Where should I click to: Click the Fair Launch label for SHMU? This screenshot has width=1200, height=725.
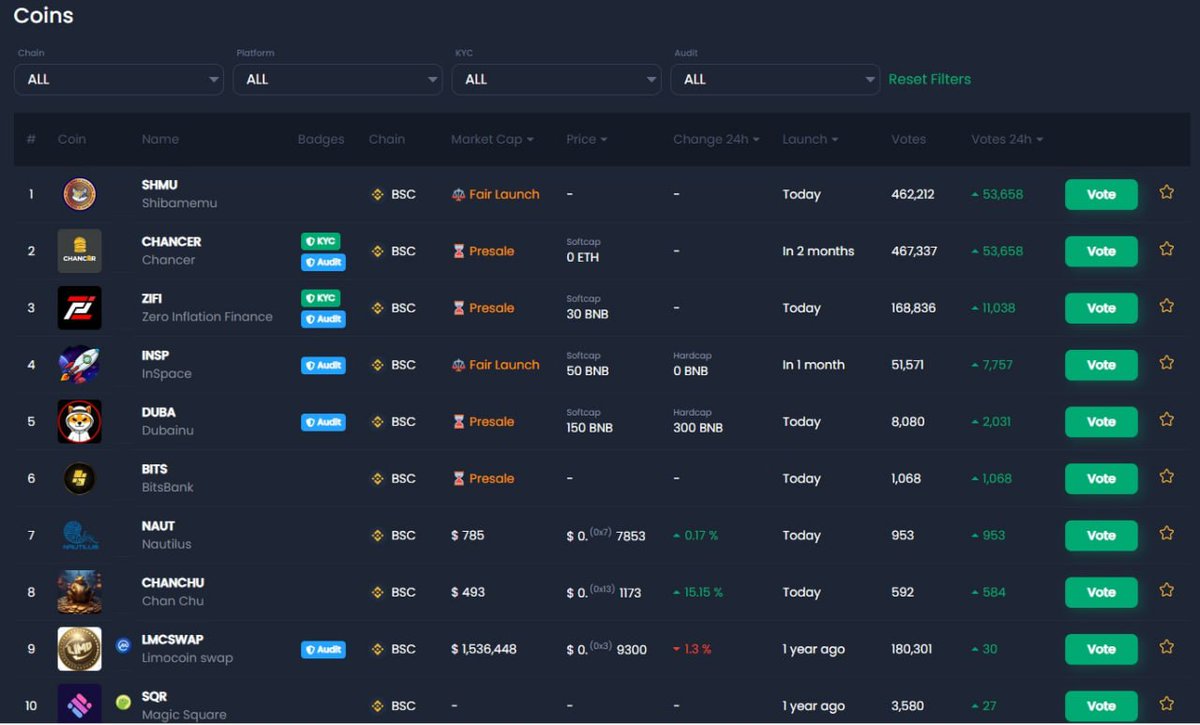(495, 194)
